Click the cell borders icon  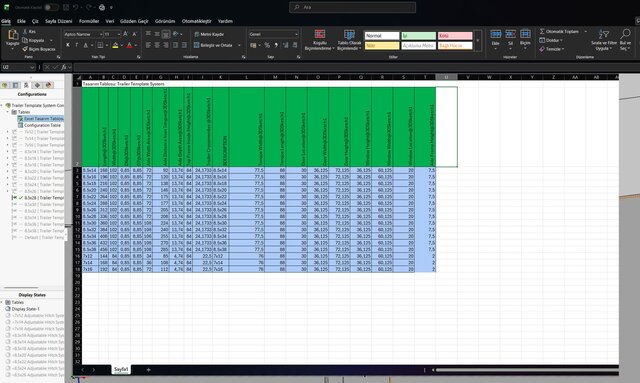100,45
